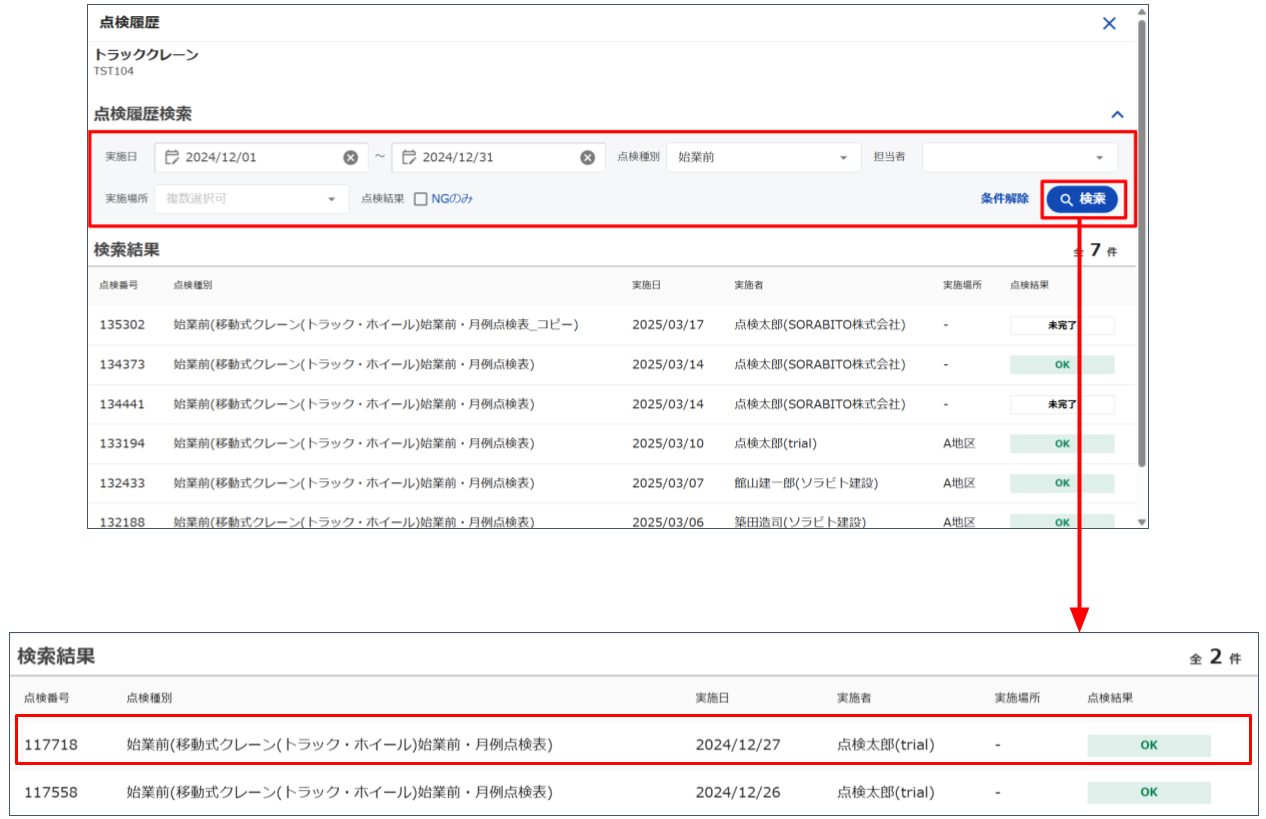Click the start date input field
The height and width of the screenshot is (819, 1266).
260,157
